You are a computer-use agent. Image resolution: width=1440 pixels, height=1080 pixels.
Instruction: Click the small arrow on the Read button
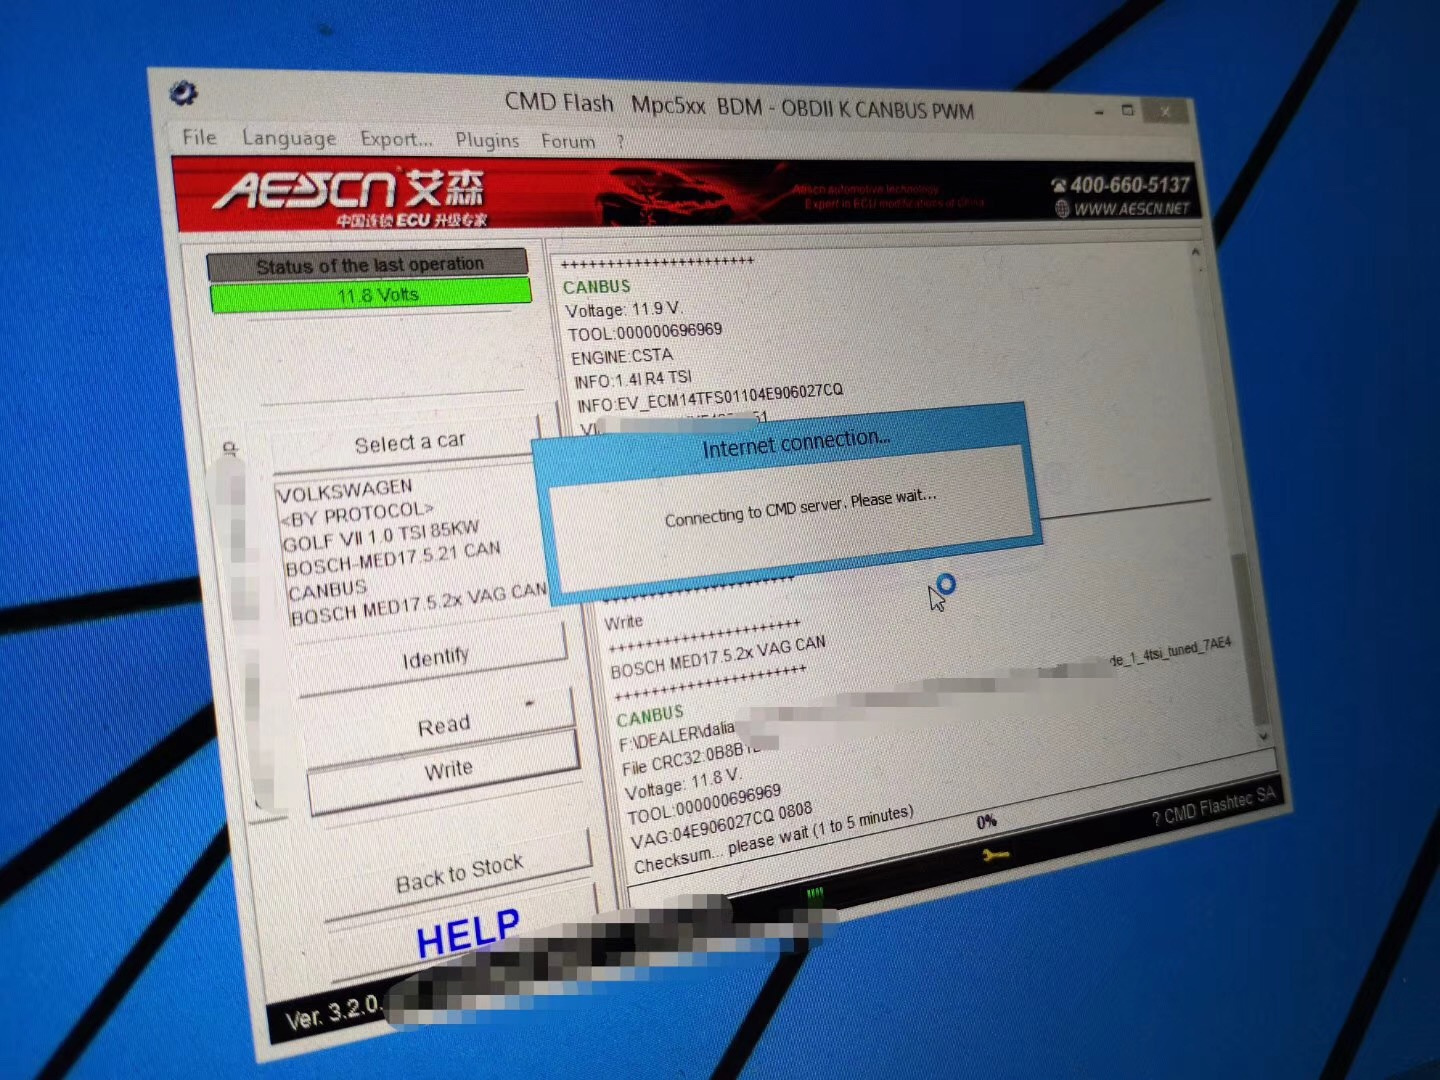click(529, 705)
